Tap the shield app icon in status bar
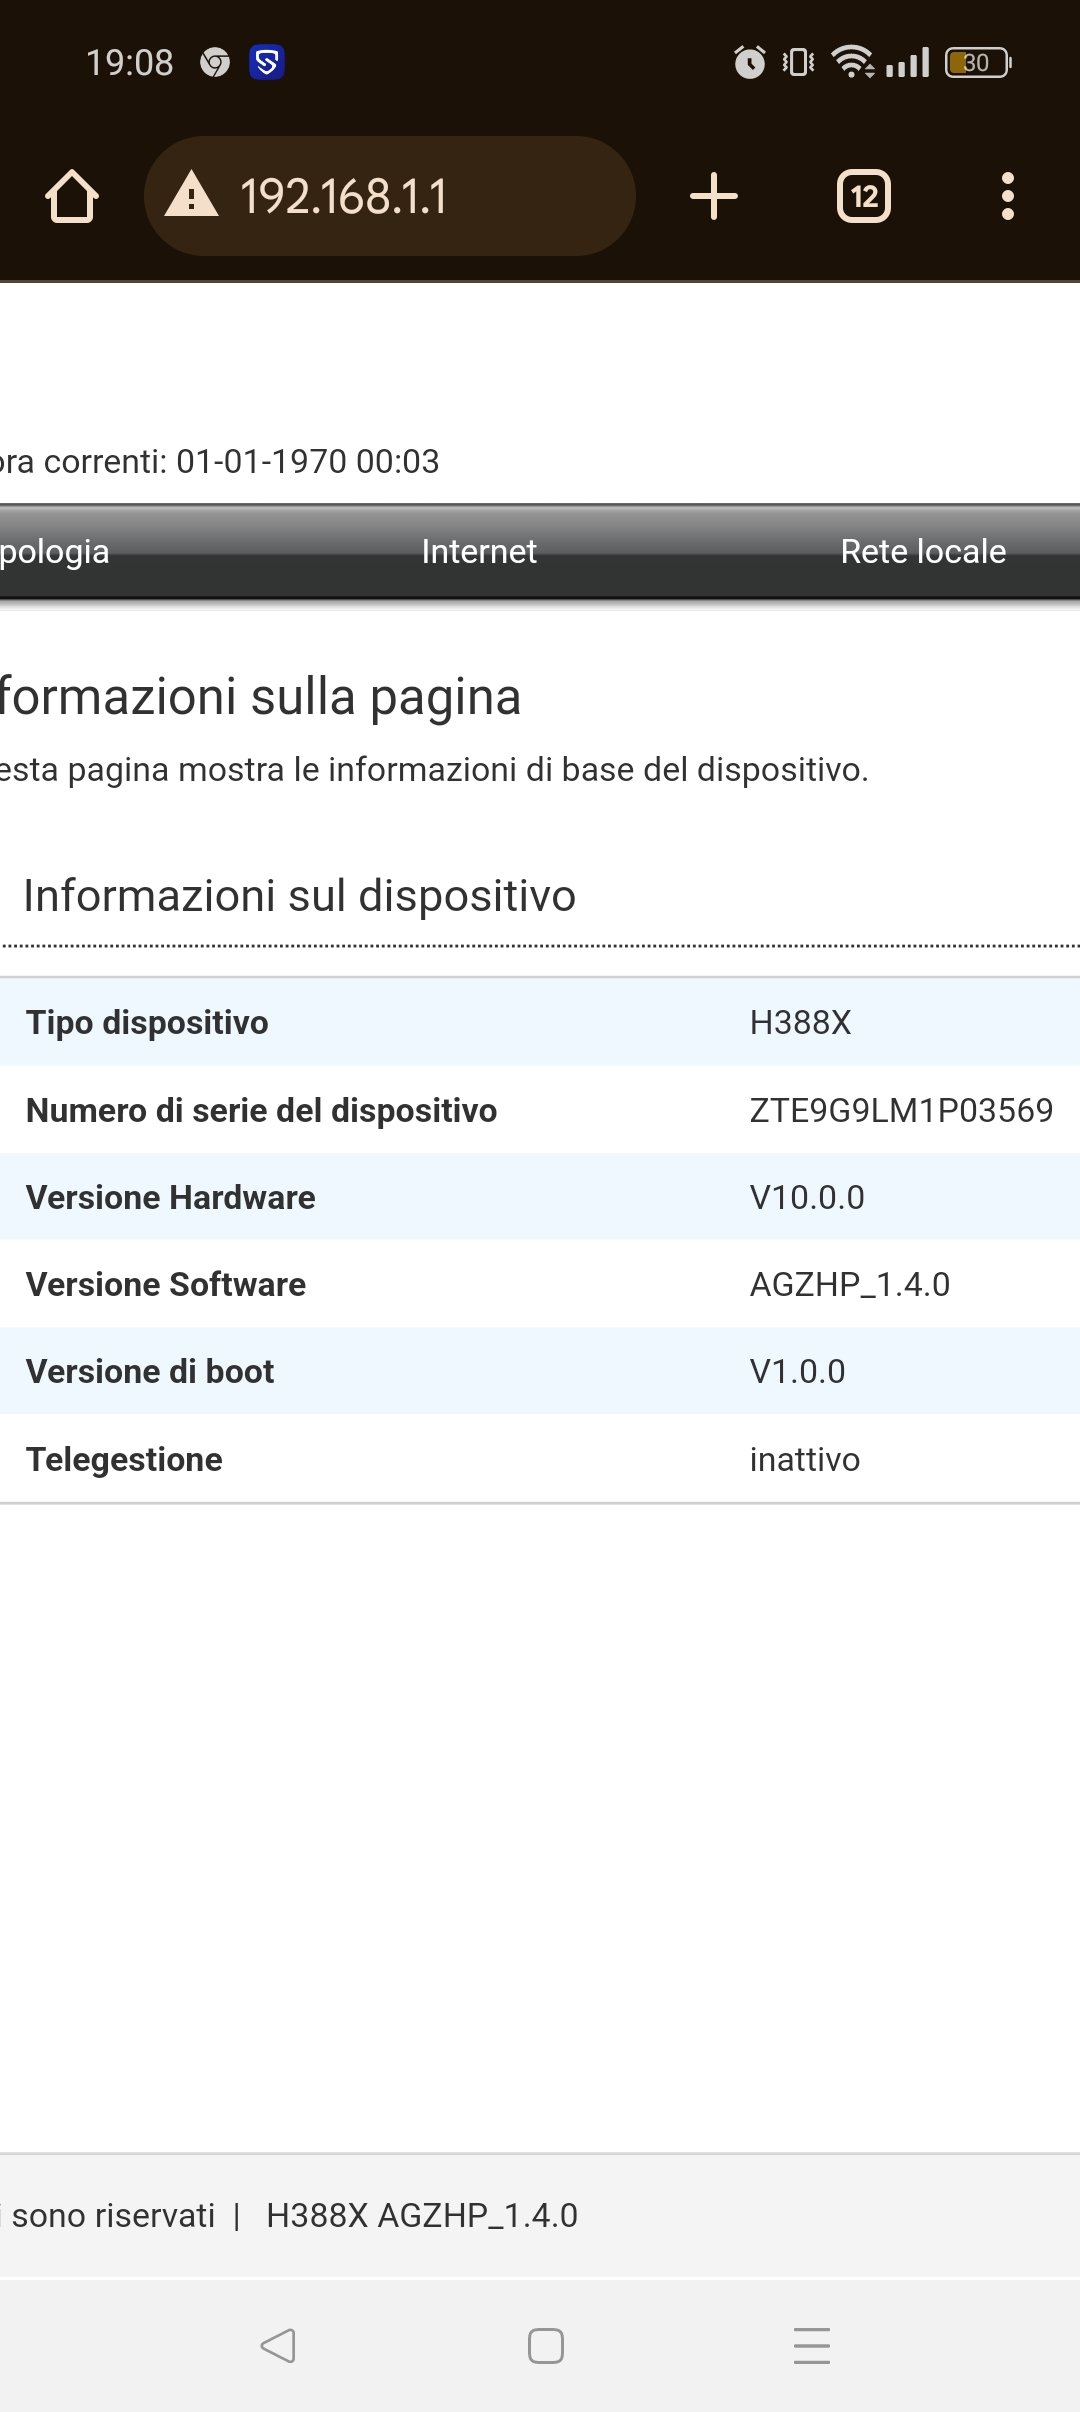The width and height of the screenshot is (1080, 2412). tap(267, 63)
